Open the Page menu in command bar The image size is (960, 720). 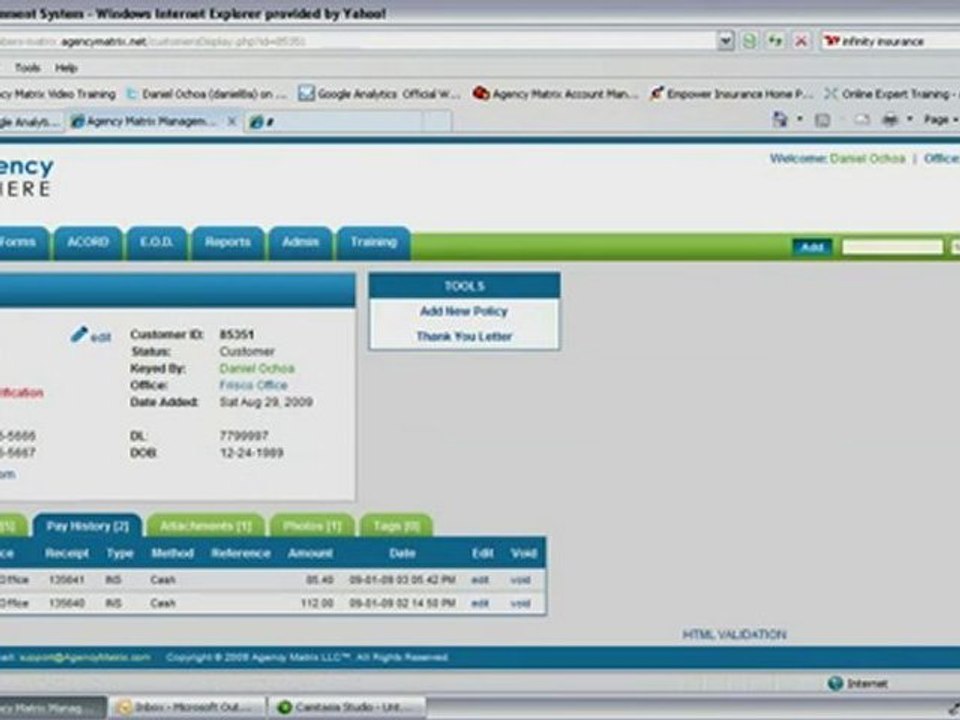939,119
